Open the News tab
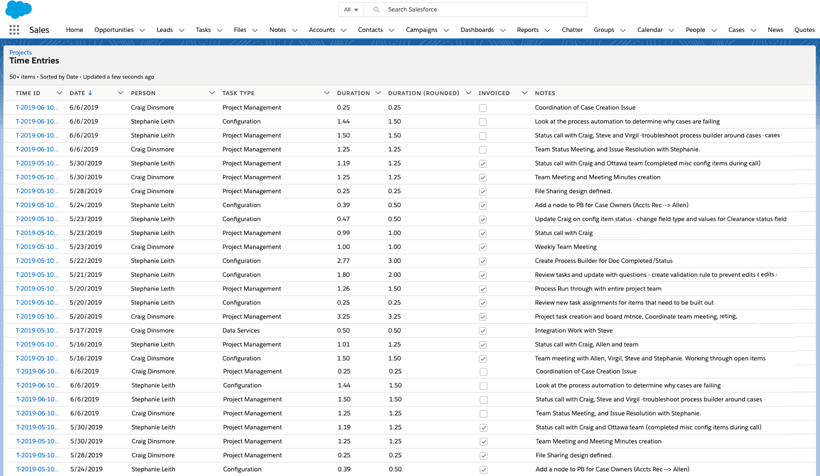The width and height of the screenshot is (820, 476). pyautogui.click(x=775, y=30)
